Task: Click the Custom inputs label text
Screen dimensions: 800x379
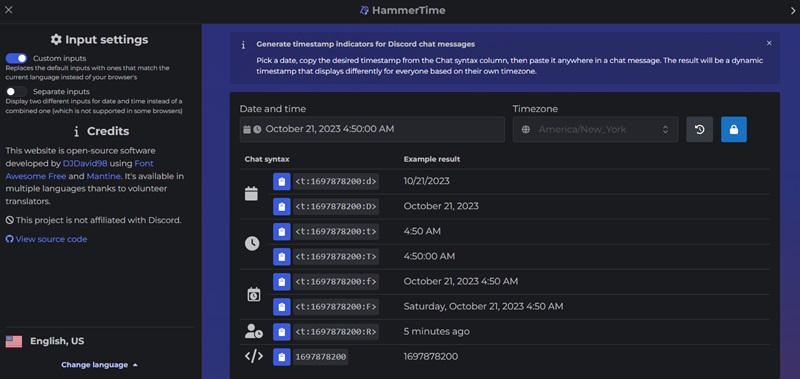Action: pos(60,58)
